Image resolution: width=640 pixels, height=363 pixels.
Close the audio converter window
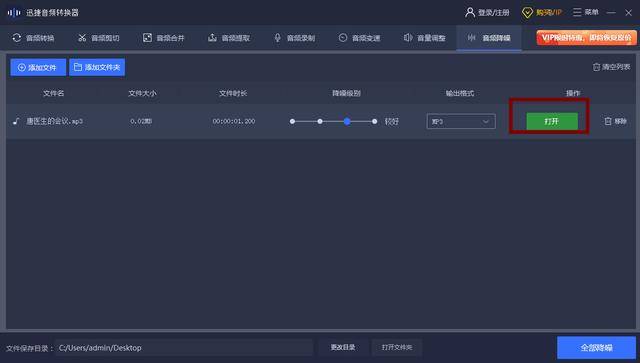pyautogui.click(x=629, y=13)
